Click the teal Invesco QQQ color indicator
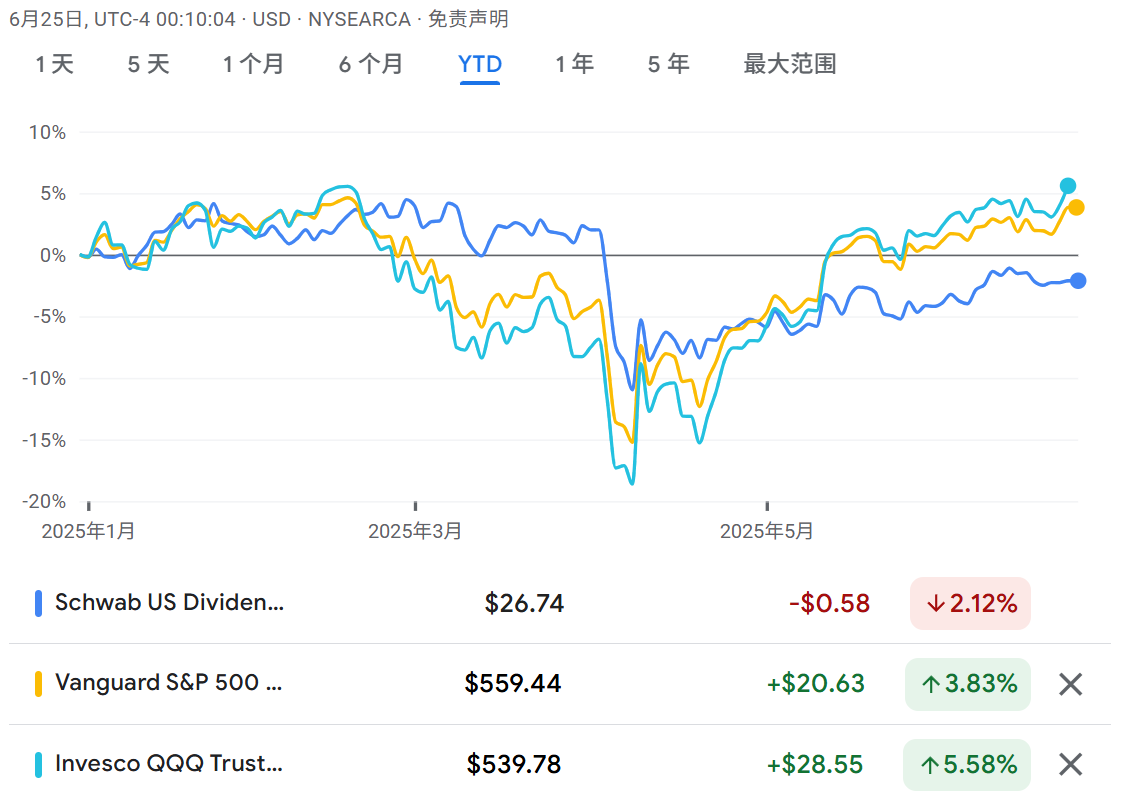 (39, 764)
